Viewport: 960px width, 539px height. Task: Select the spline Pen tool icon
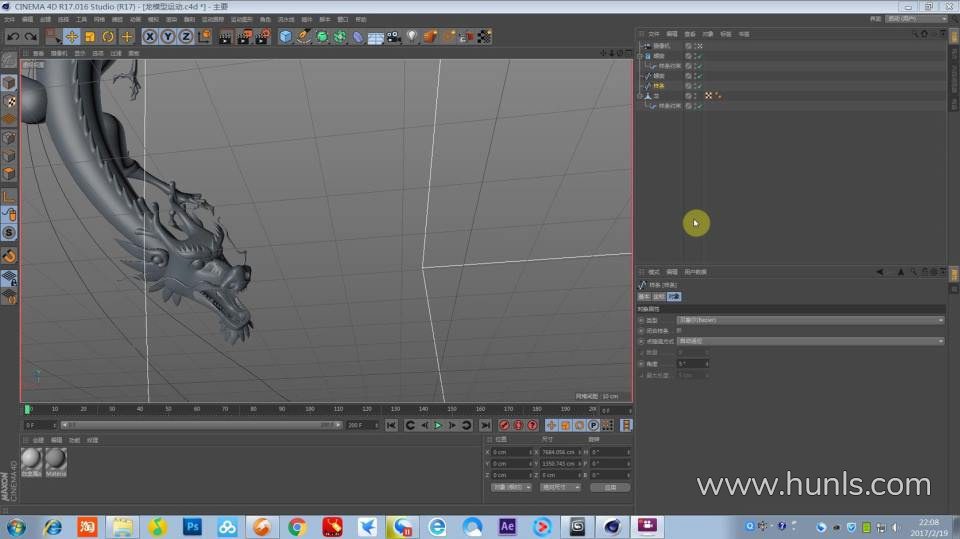304,37
